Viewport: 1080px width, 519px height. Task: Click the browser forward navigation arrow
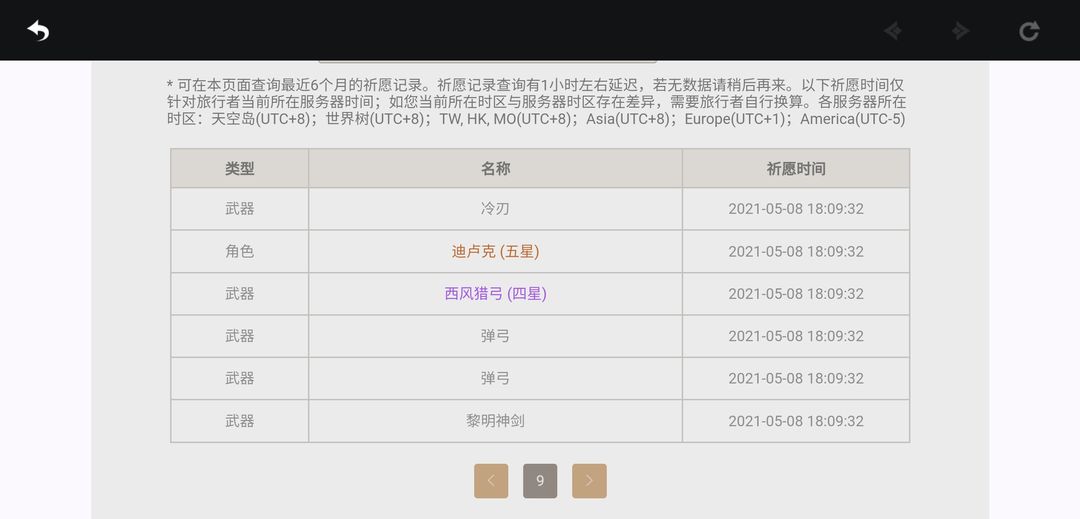pyautogui.click(x=960, y=31)
